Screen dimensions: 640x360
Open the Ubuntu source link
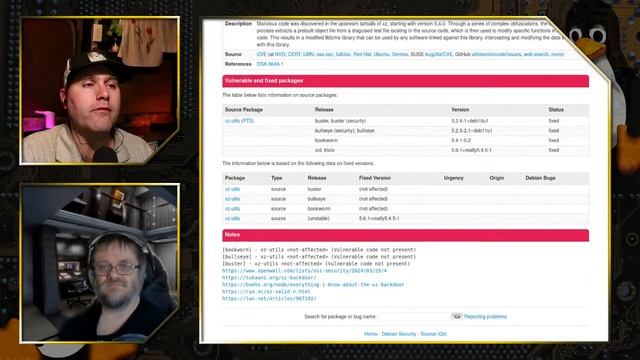click(x=381, y=54)
